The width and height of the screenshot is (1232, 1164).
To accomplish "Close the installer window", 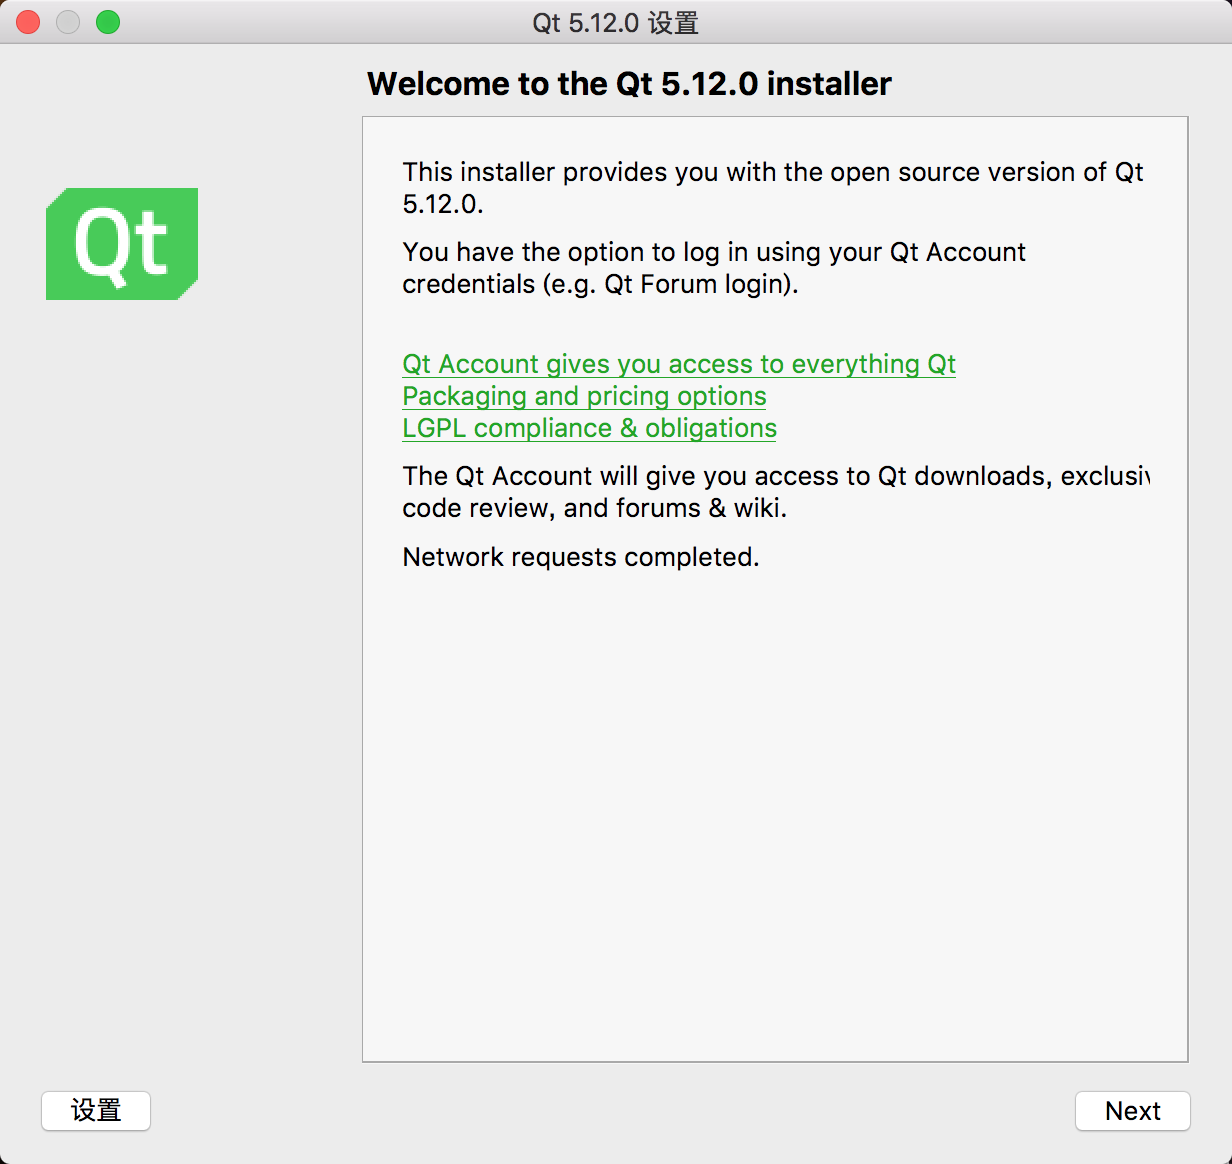I will (28, 22).
